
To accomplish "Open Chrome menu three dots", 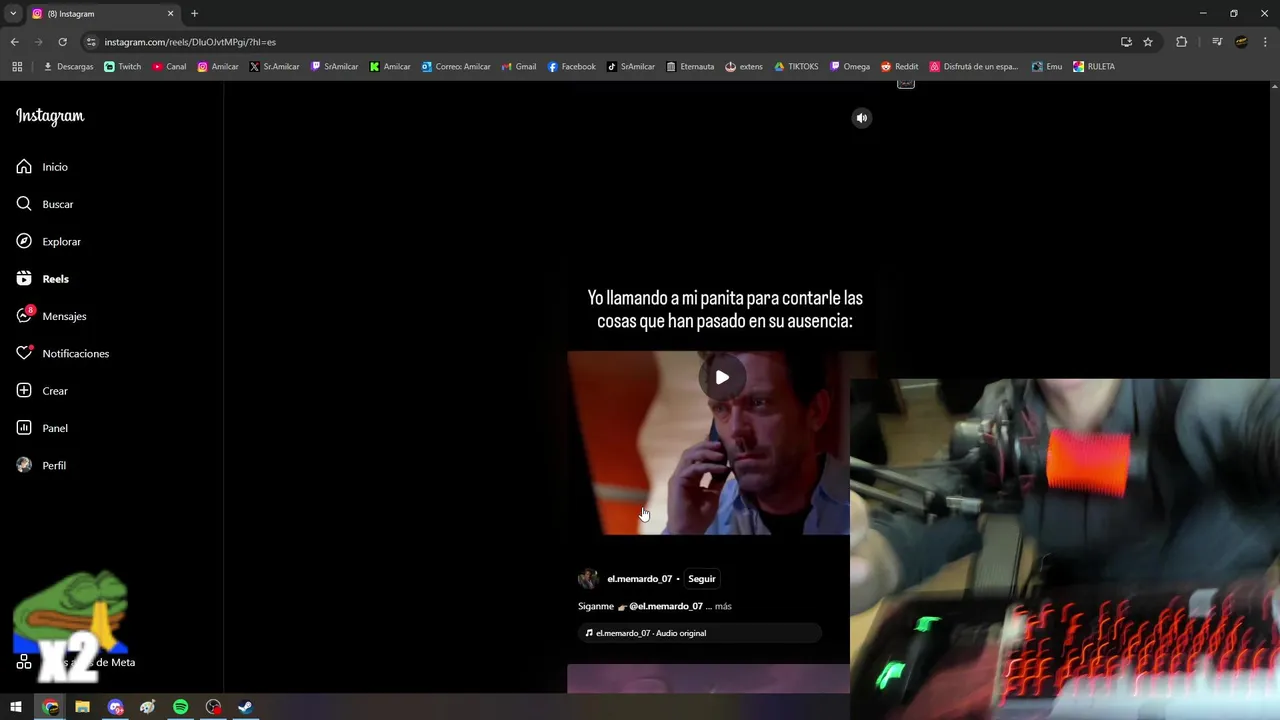I will click(1266, 42).
